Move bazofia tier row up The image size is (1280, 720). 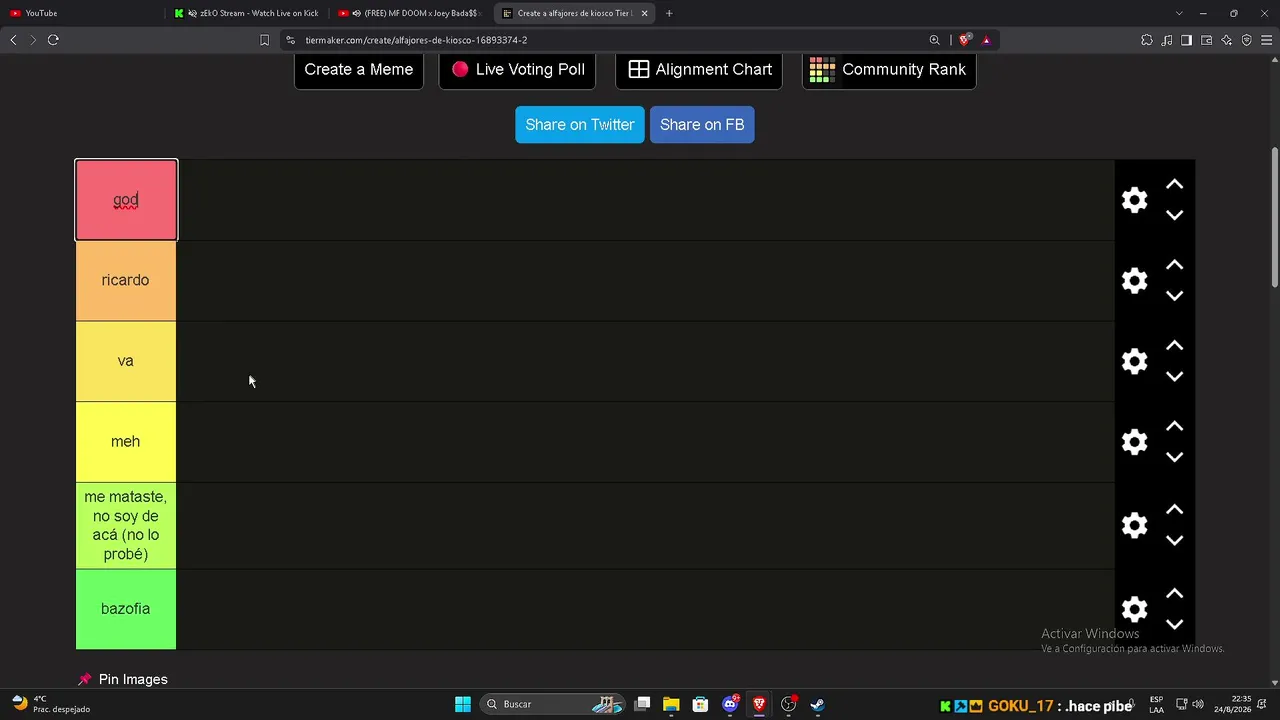1175,594
